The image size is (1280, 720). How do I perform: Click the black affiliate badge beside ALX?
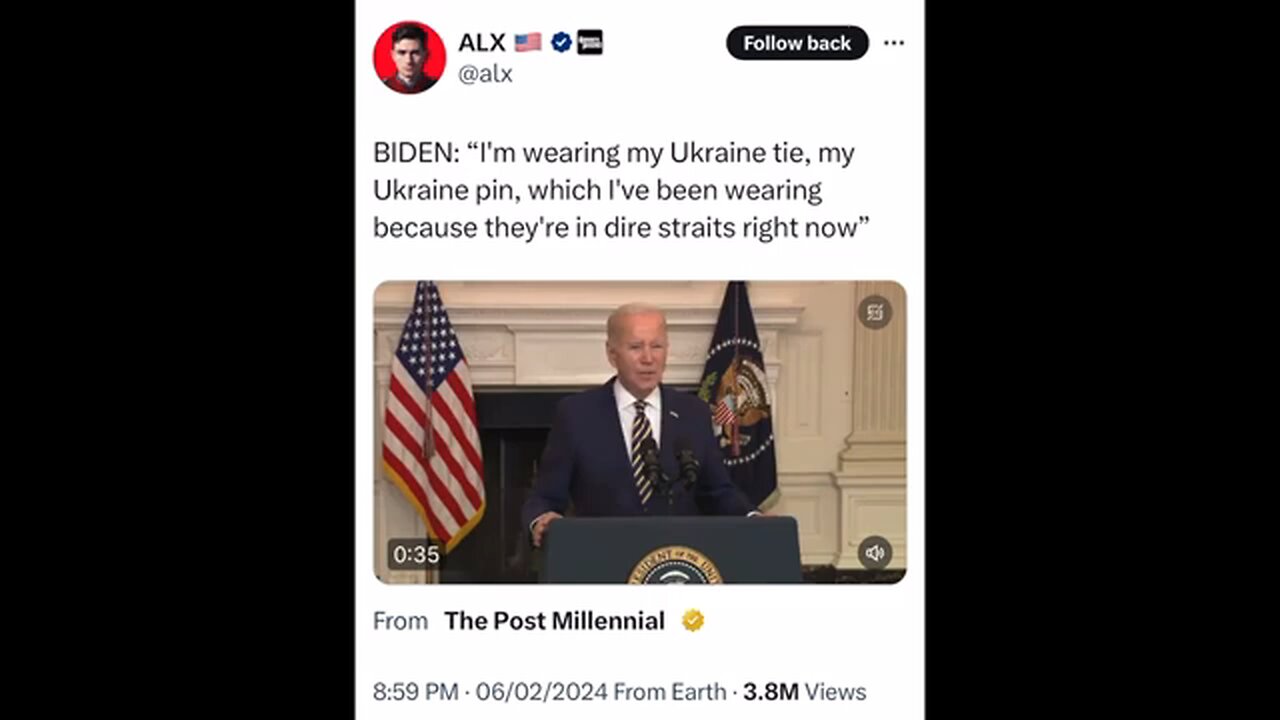point(590,42)
